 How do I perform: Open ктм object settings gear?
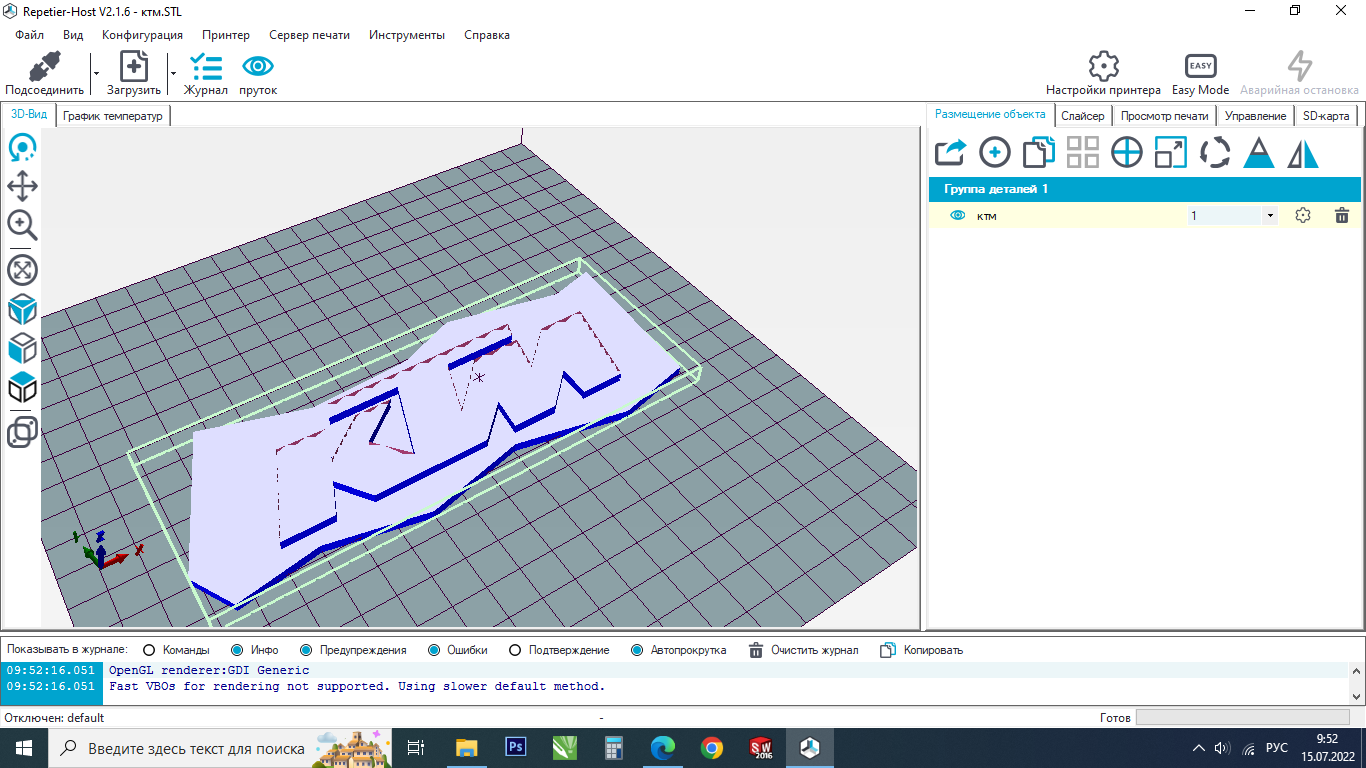[x=1302, y=215]
